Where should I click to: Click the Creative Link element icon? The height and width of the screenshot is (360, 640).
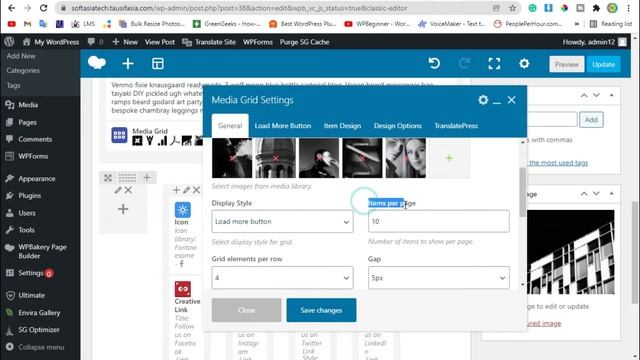pyautogui.click(x=182, y=289)
